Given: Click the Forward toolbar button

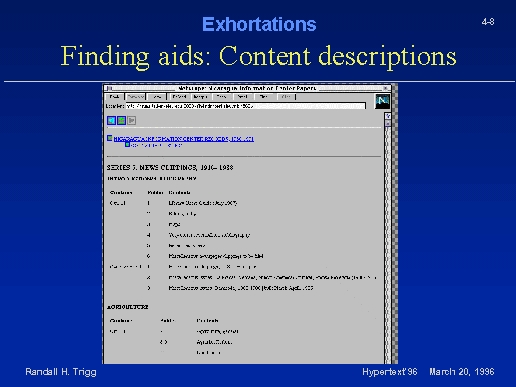Looking at the screenshot, I should tap(135, 97).
